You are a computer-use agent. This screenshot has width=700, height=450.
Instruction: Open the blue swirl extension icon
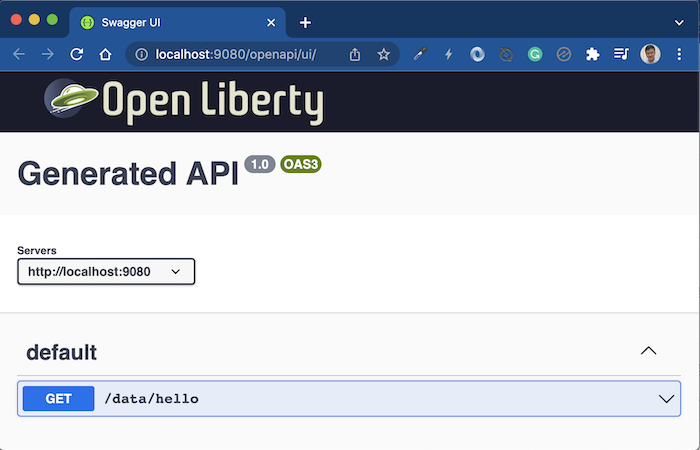point(477,54)
